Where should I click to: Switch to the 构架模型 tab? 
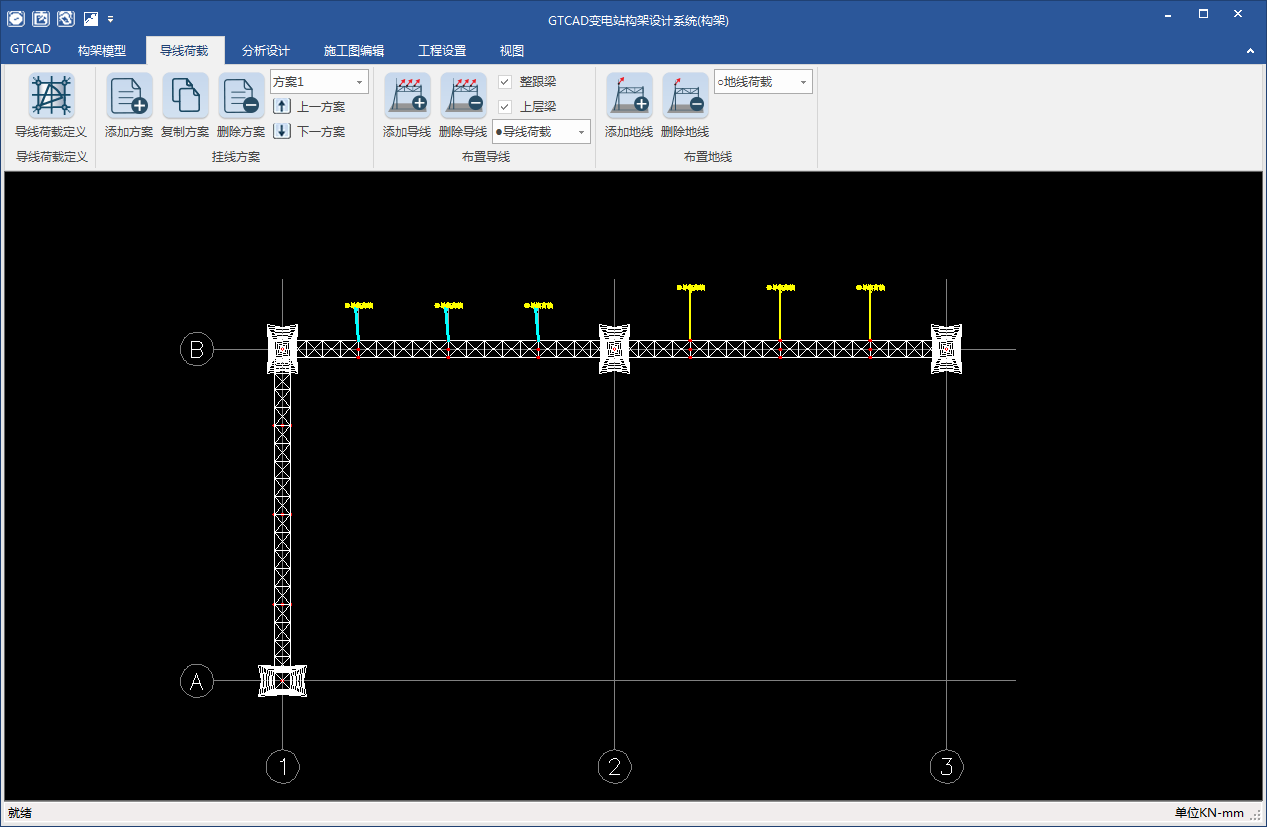pyautogui.click(x=102, y=51)
